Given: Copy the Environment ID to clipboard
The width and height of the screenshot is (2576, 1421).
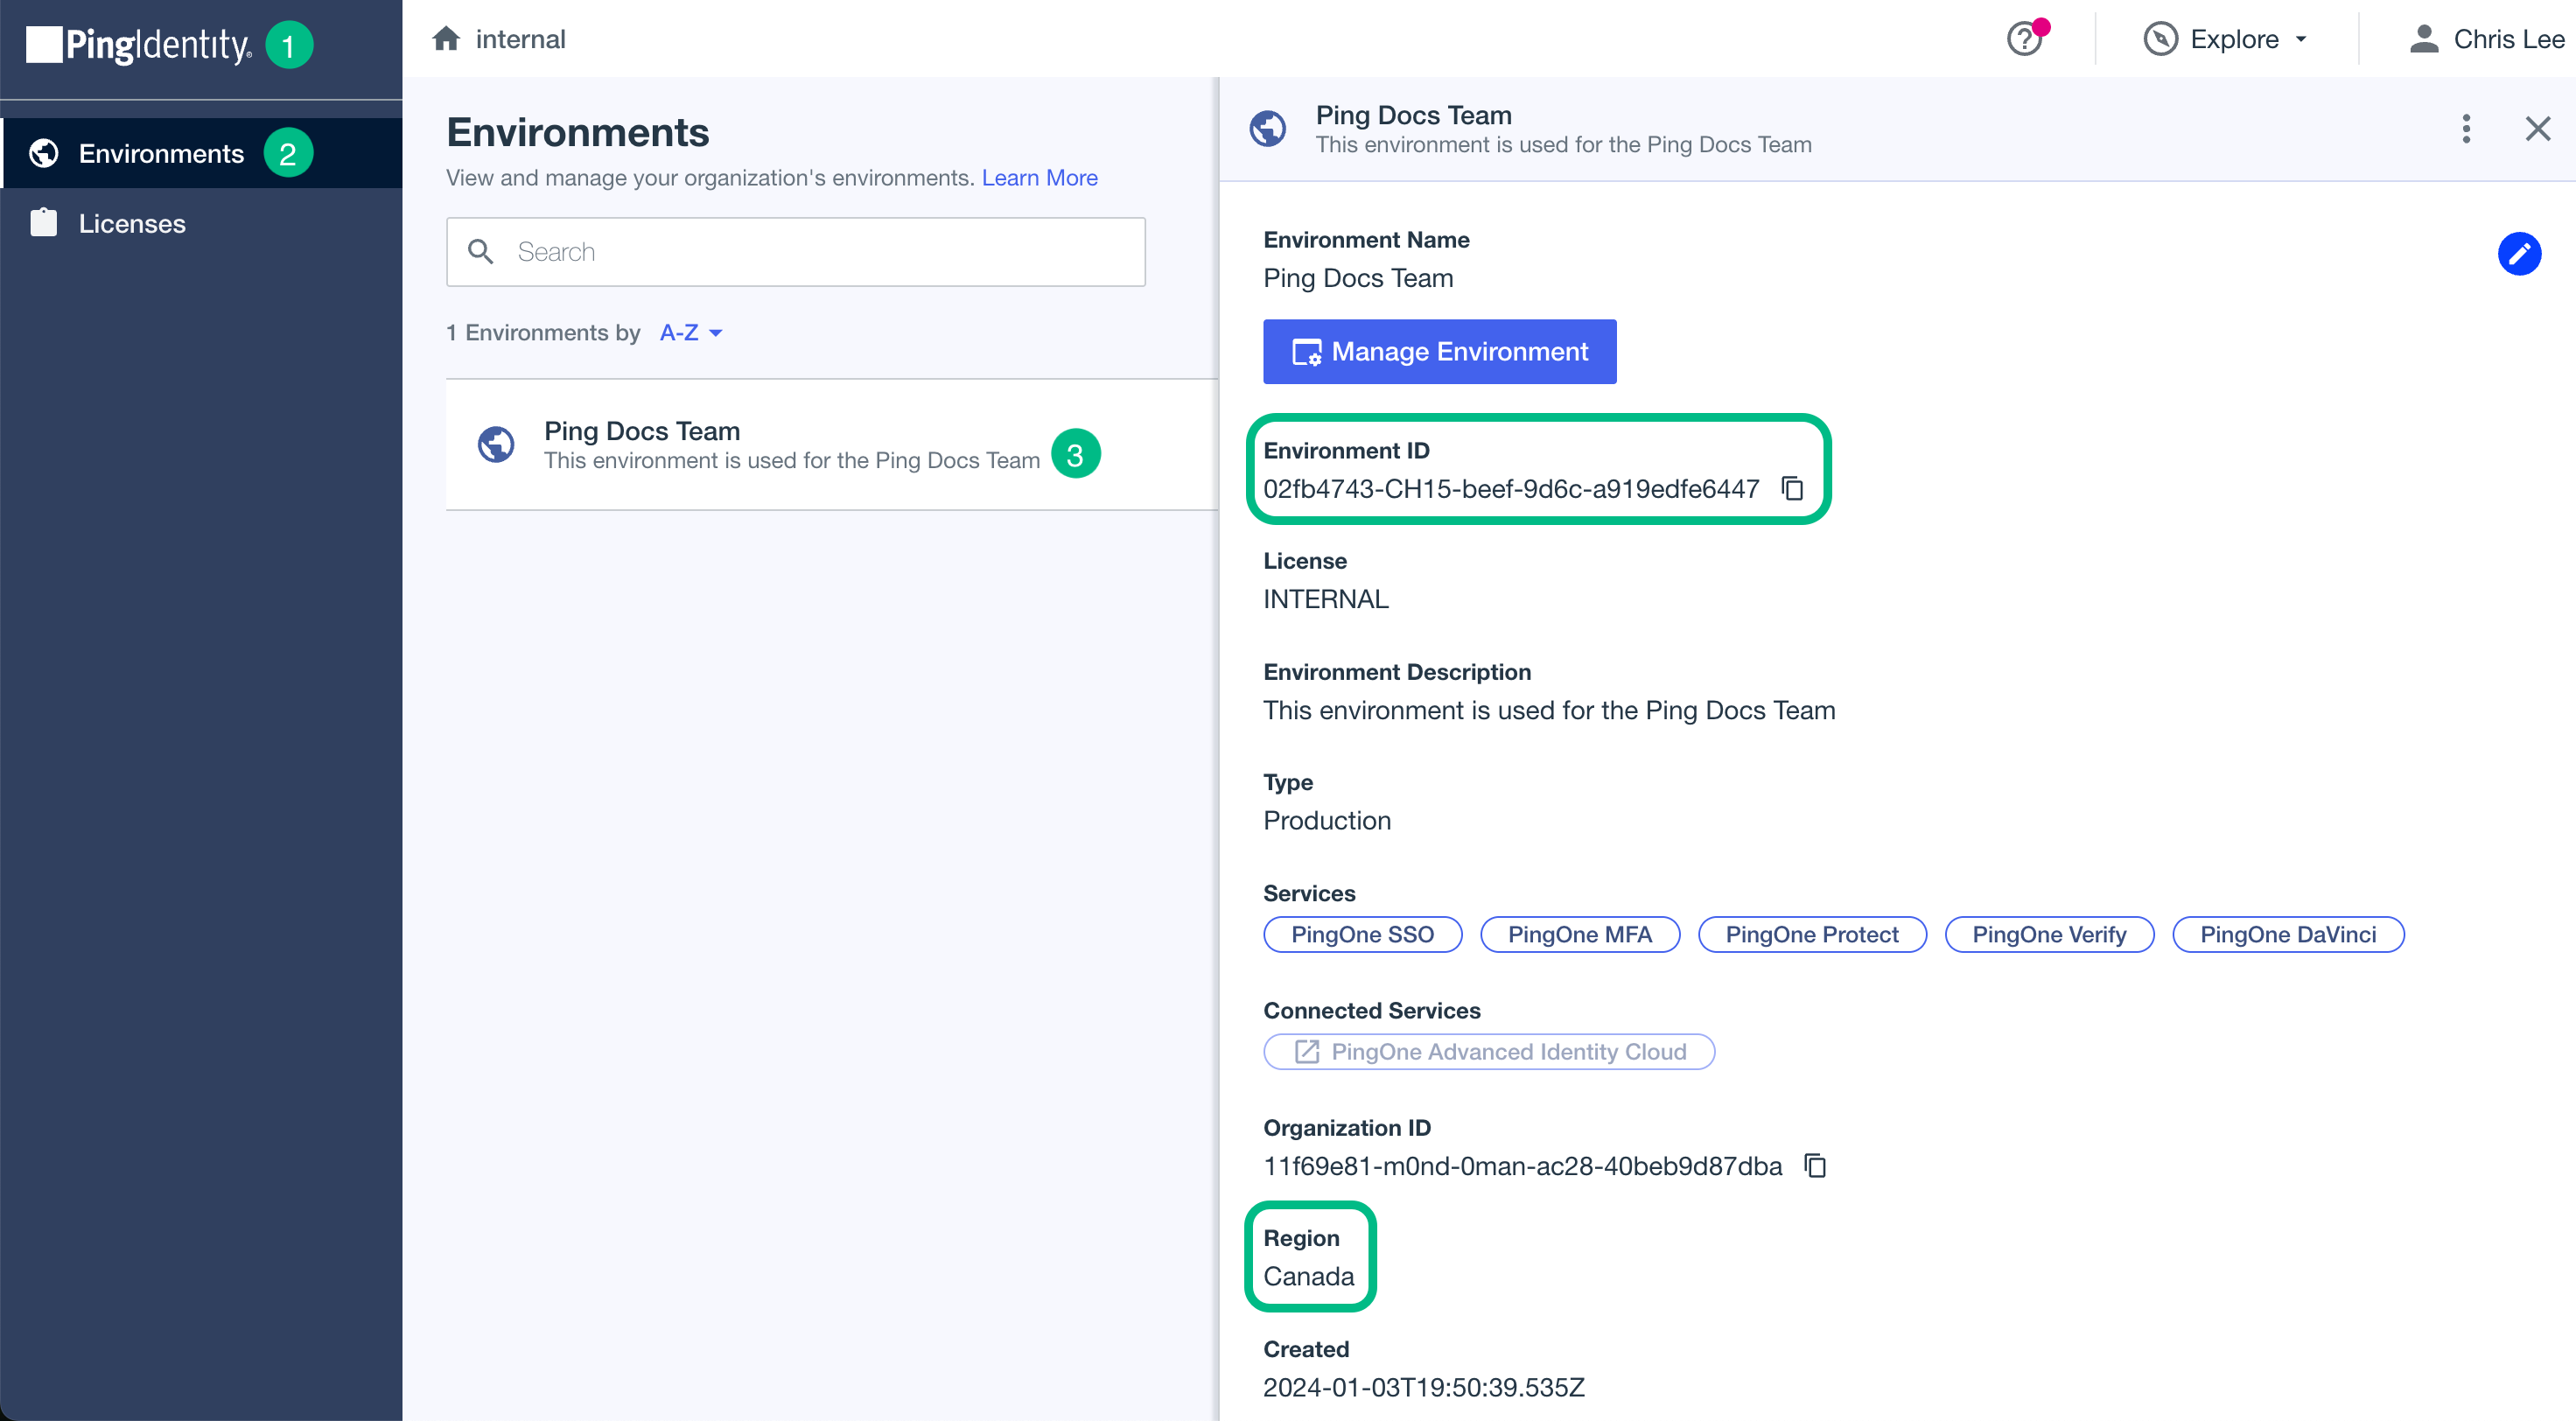Looking at the screenshot, I should (x=1792, y=488).
